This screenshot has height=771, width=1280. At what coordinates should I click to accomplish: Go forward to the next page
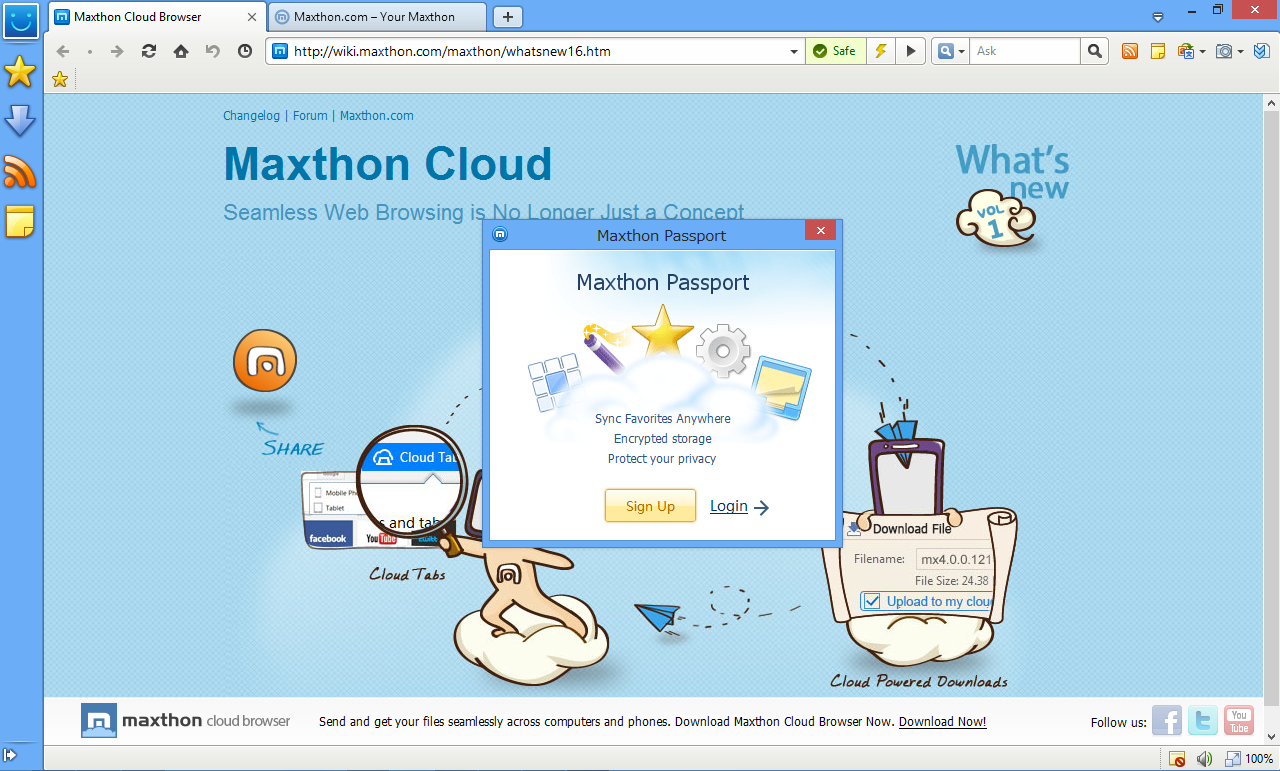coord(117,51)
